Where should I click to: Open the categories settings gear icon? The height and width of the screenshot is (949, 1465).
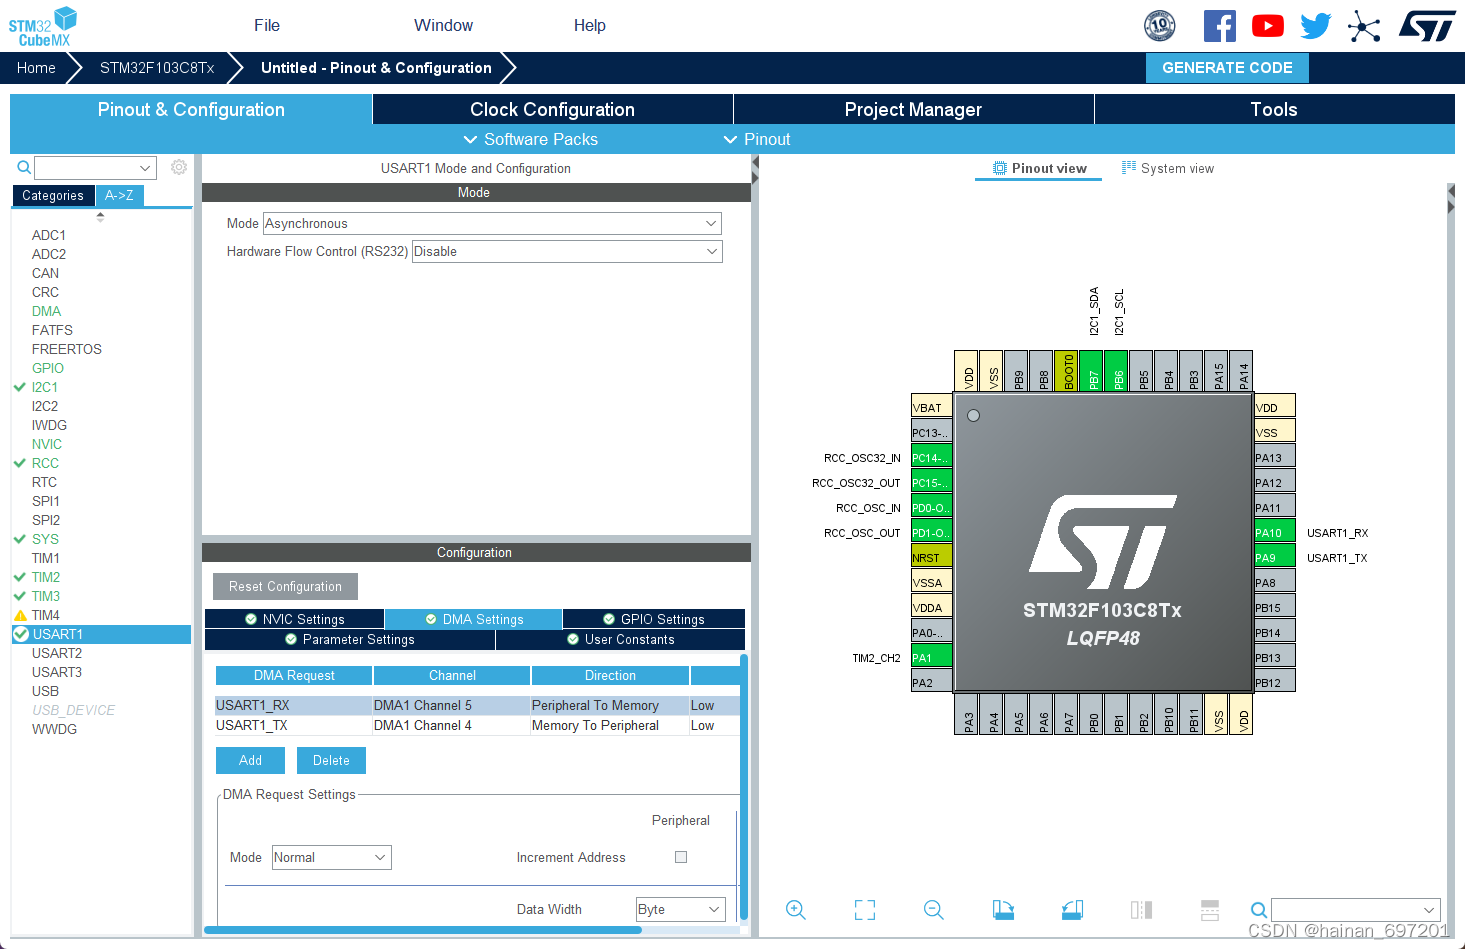[x=179, y=167]
